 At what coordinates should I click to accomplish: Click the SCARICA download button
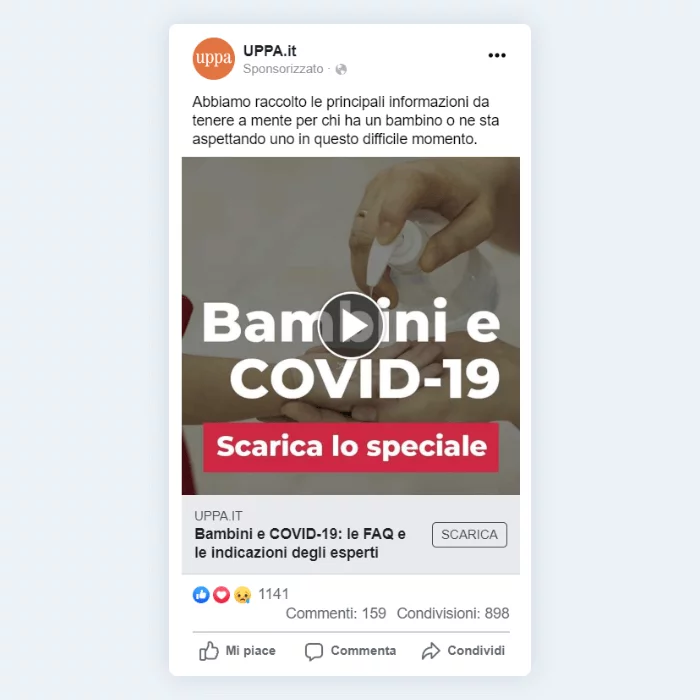click(469, 534)
